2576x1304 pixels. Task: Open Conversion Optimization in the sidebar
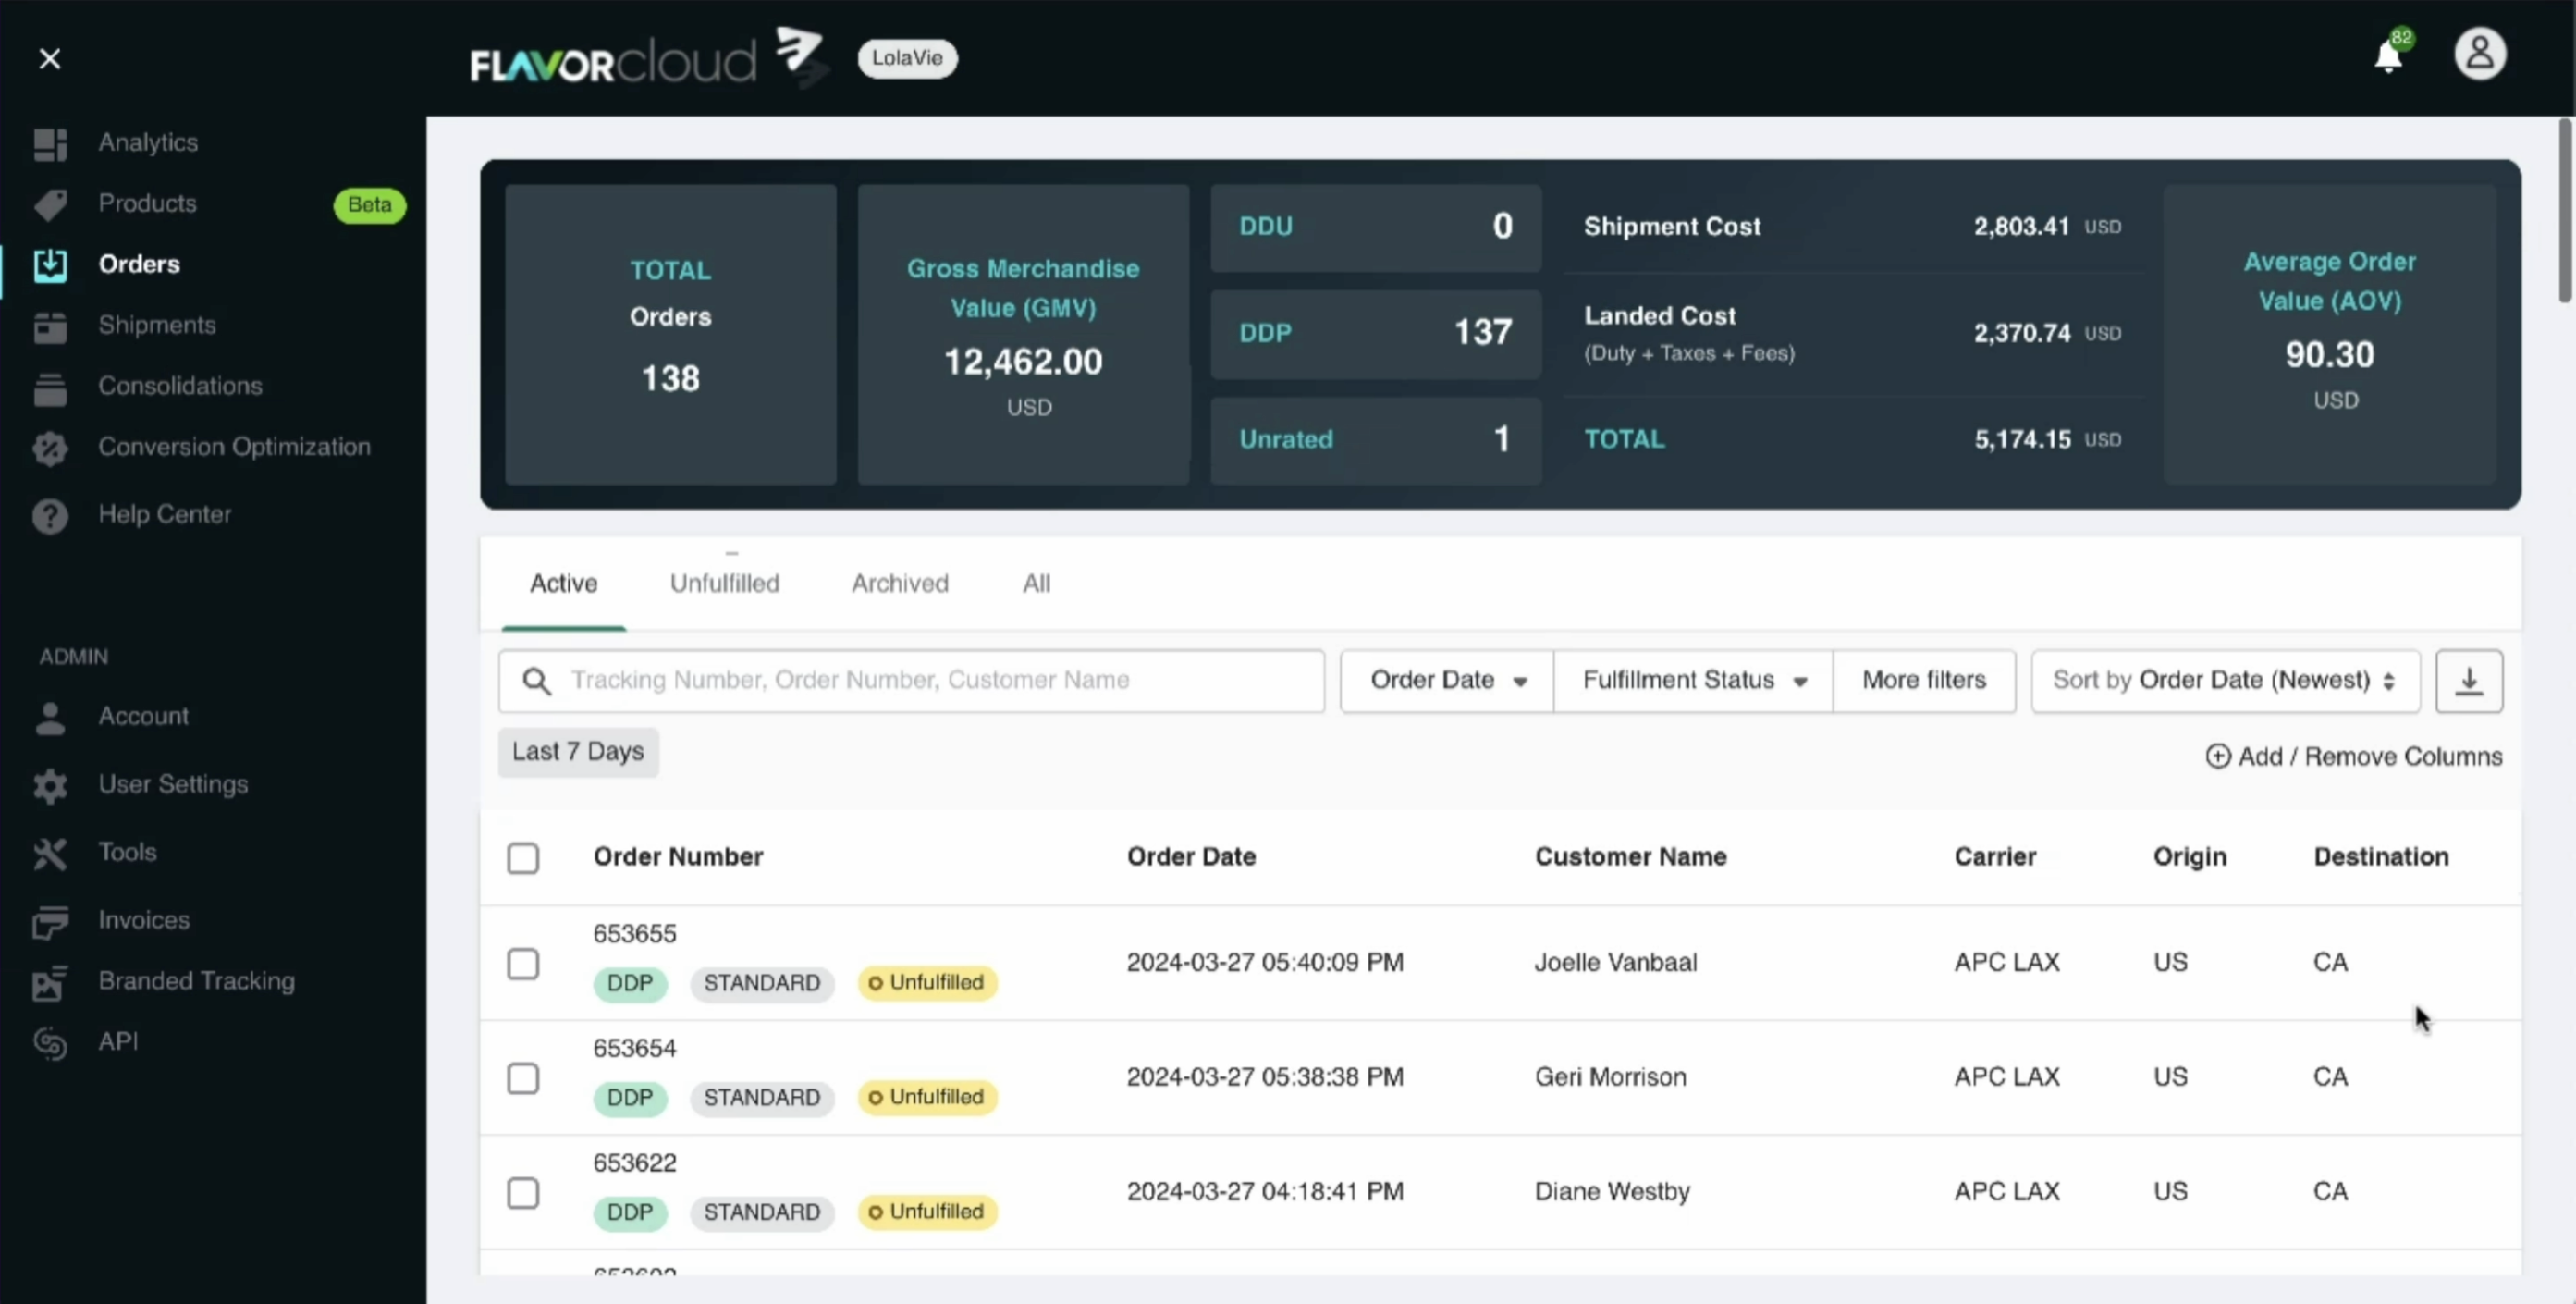coord(234,447)
